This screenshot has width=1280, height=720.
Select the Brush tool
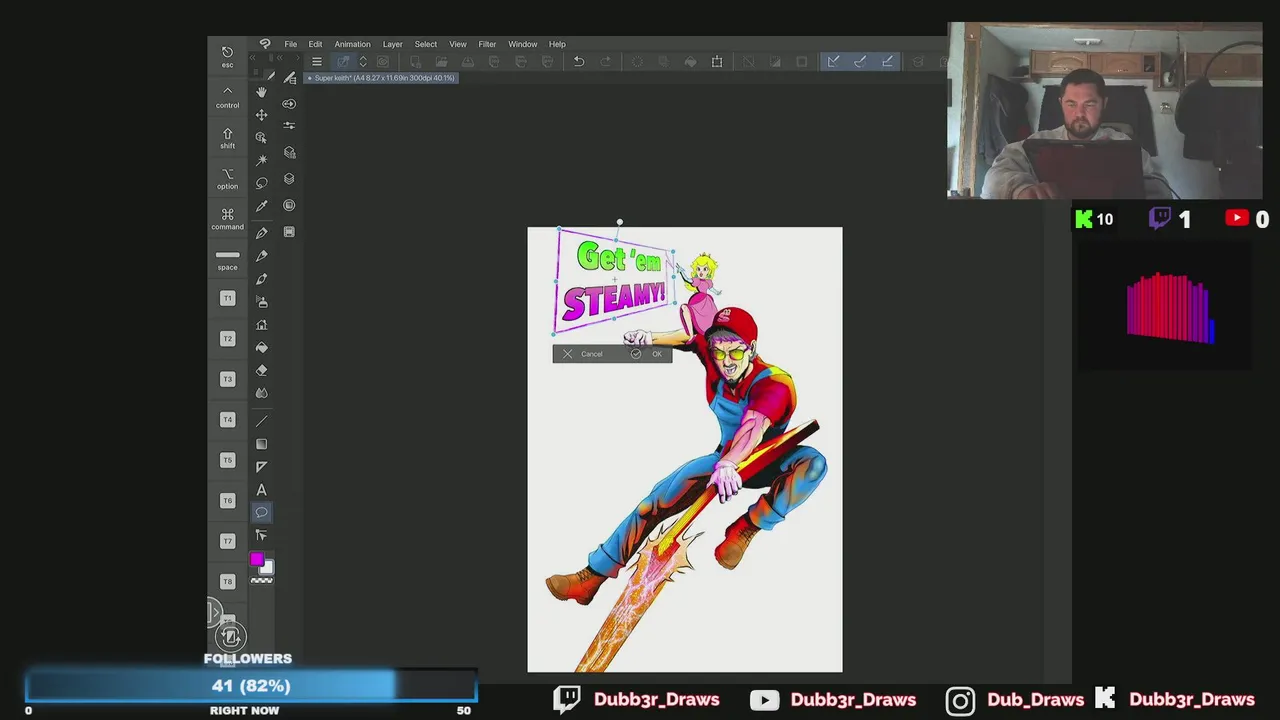tap(261, 279)
